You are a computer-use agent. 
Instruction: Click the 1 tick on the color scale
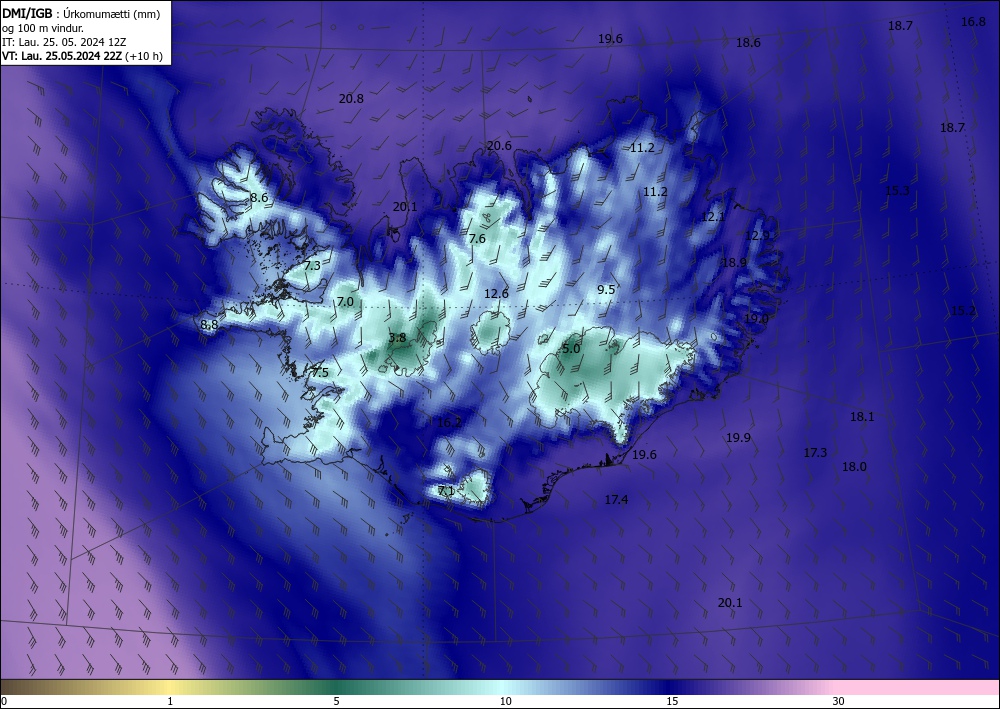(x=170, y=701)
